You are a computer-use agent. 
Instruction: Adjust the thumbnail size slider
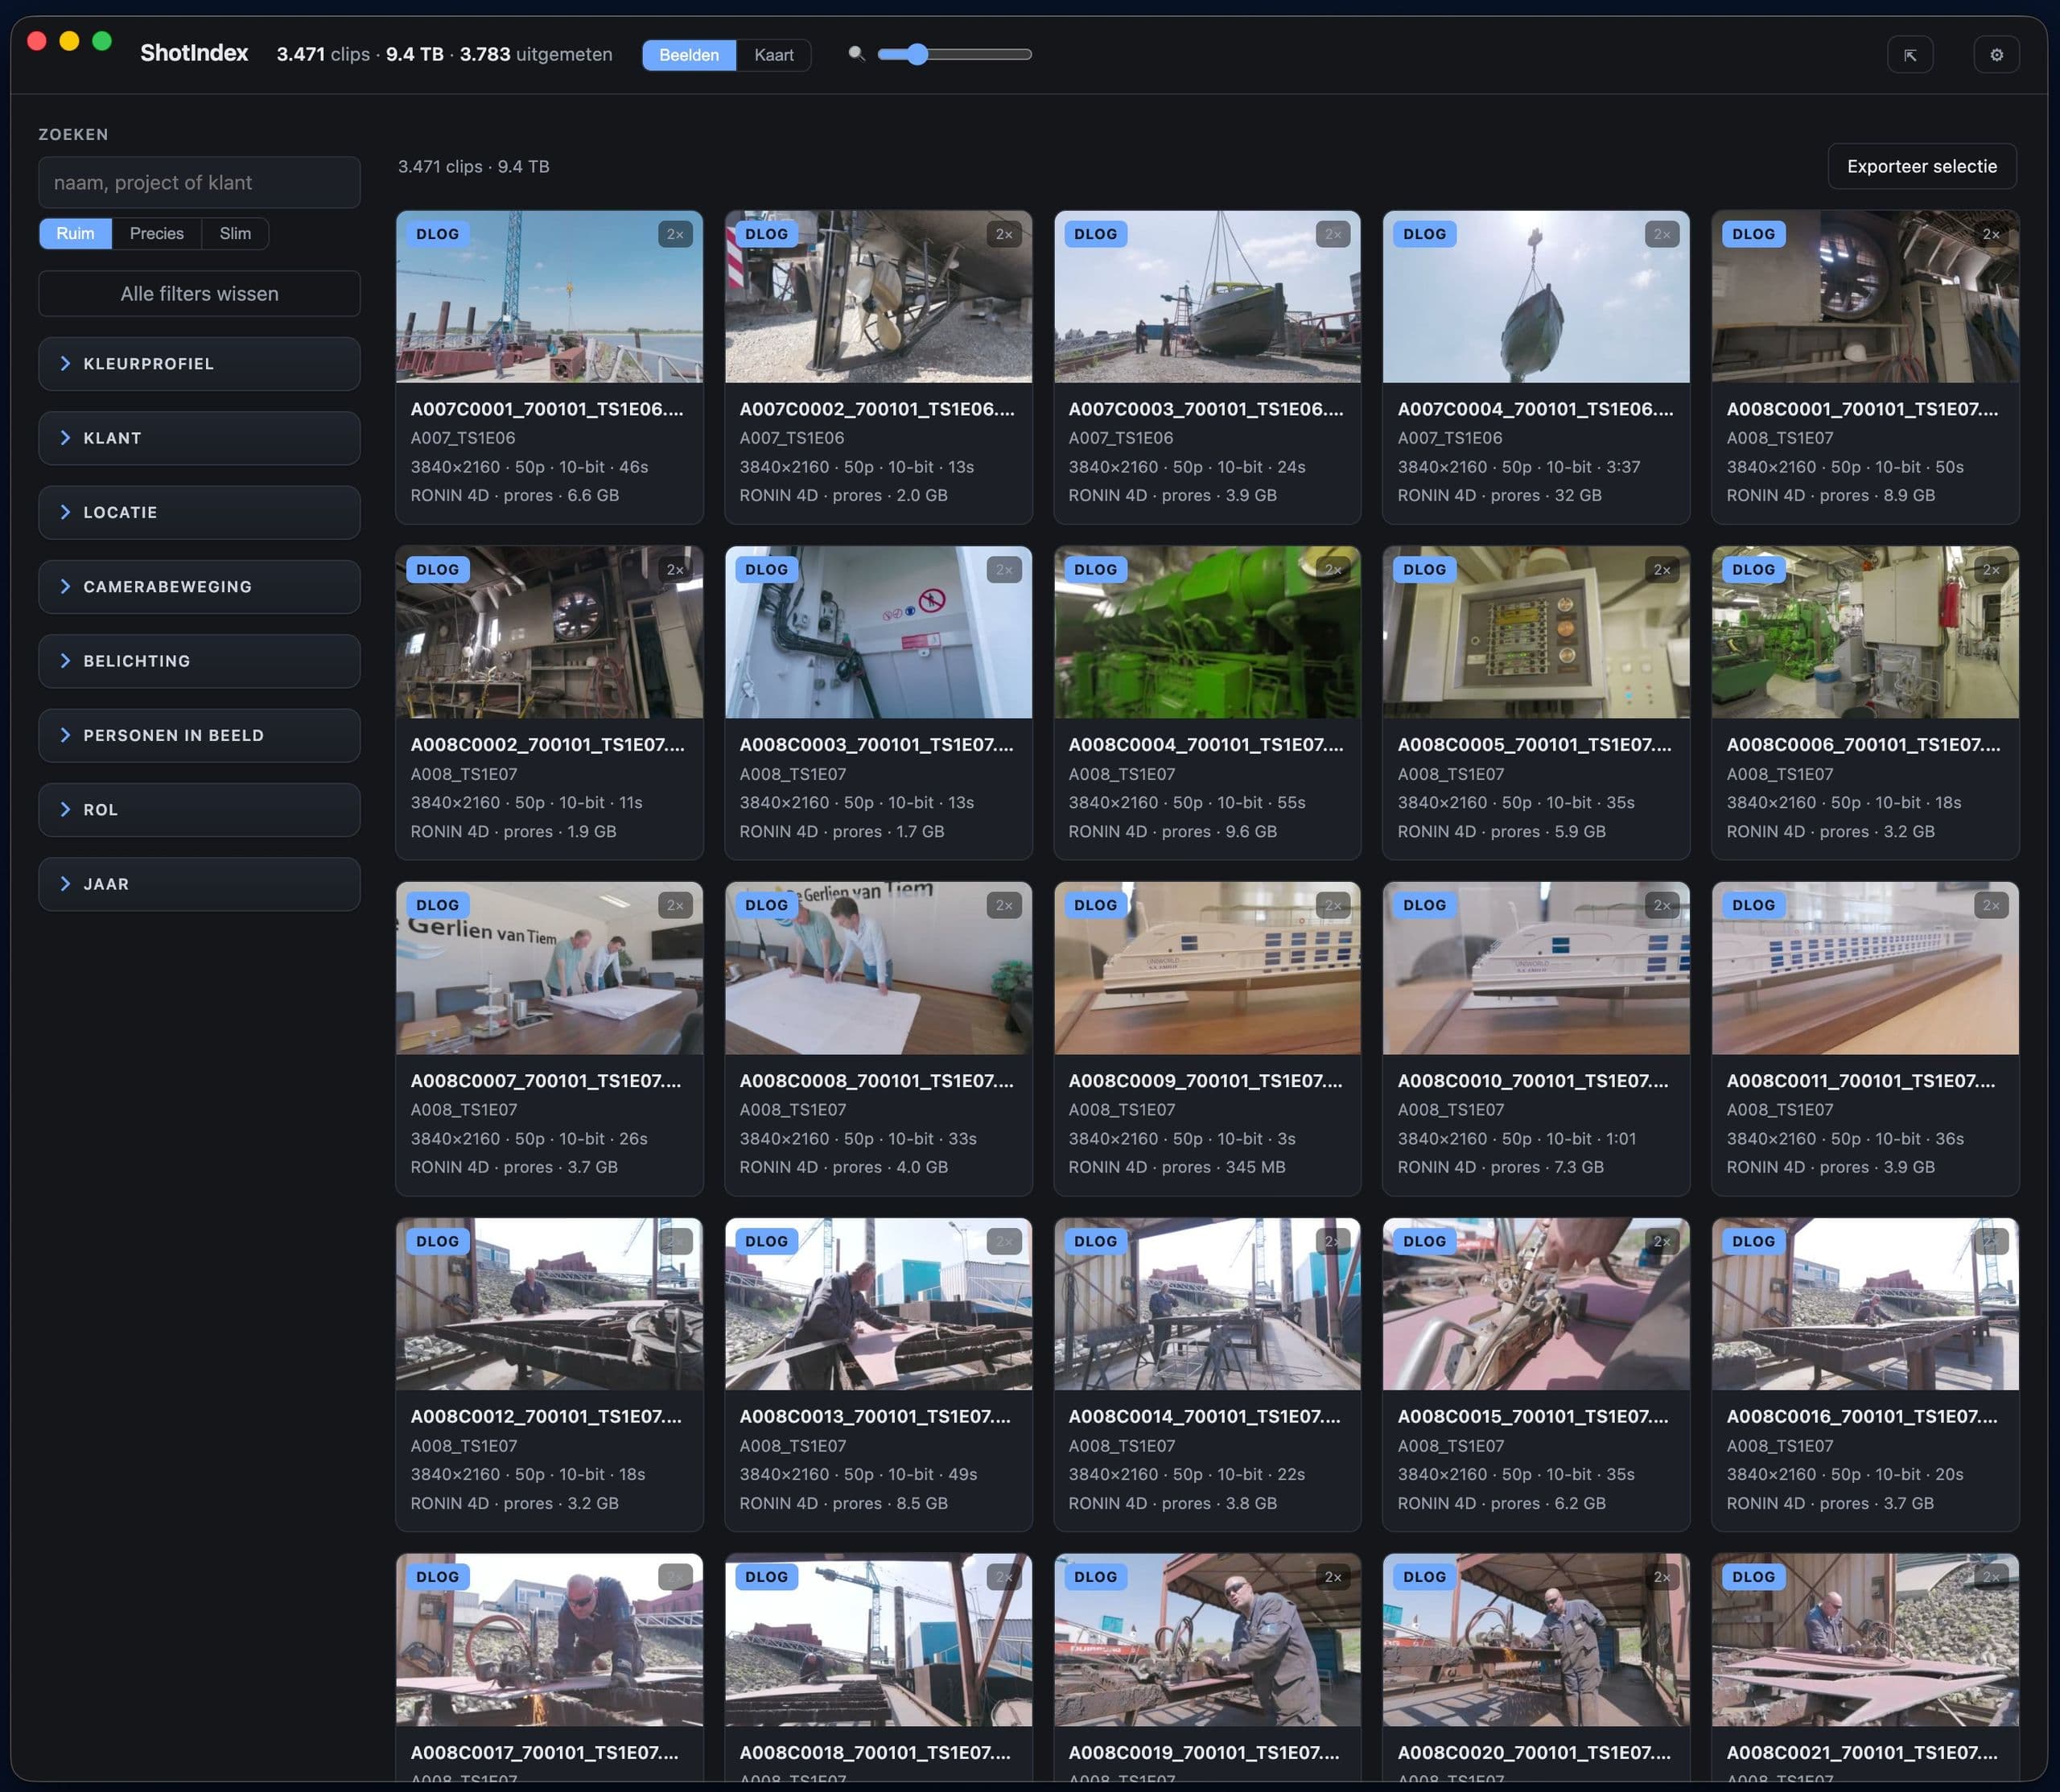[954, 54]
